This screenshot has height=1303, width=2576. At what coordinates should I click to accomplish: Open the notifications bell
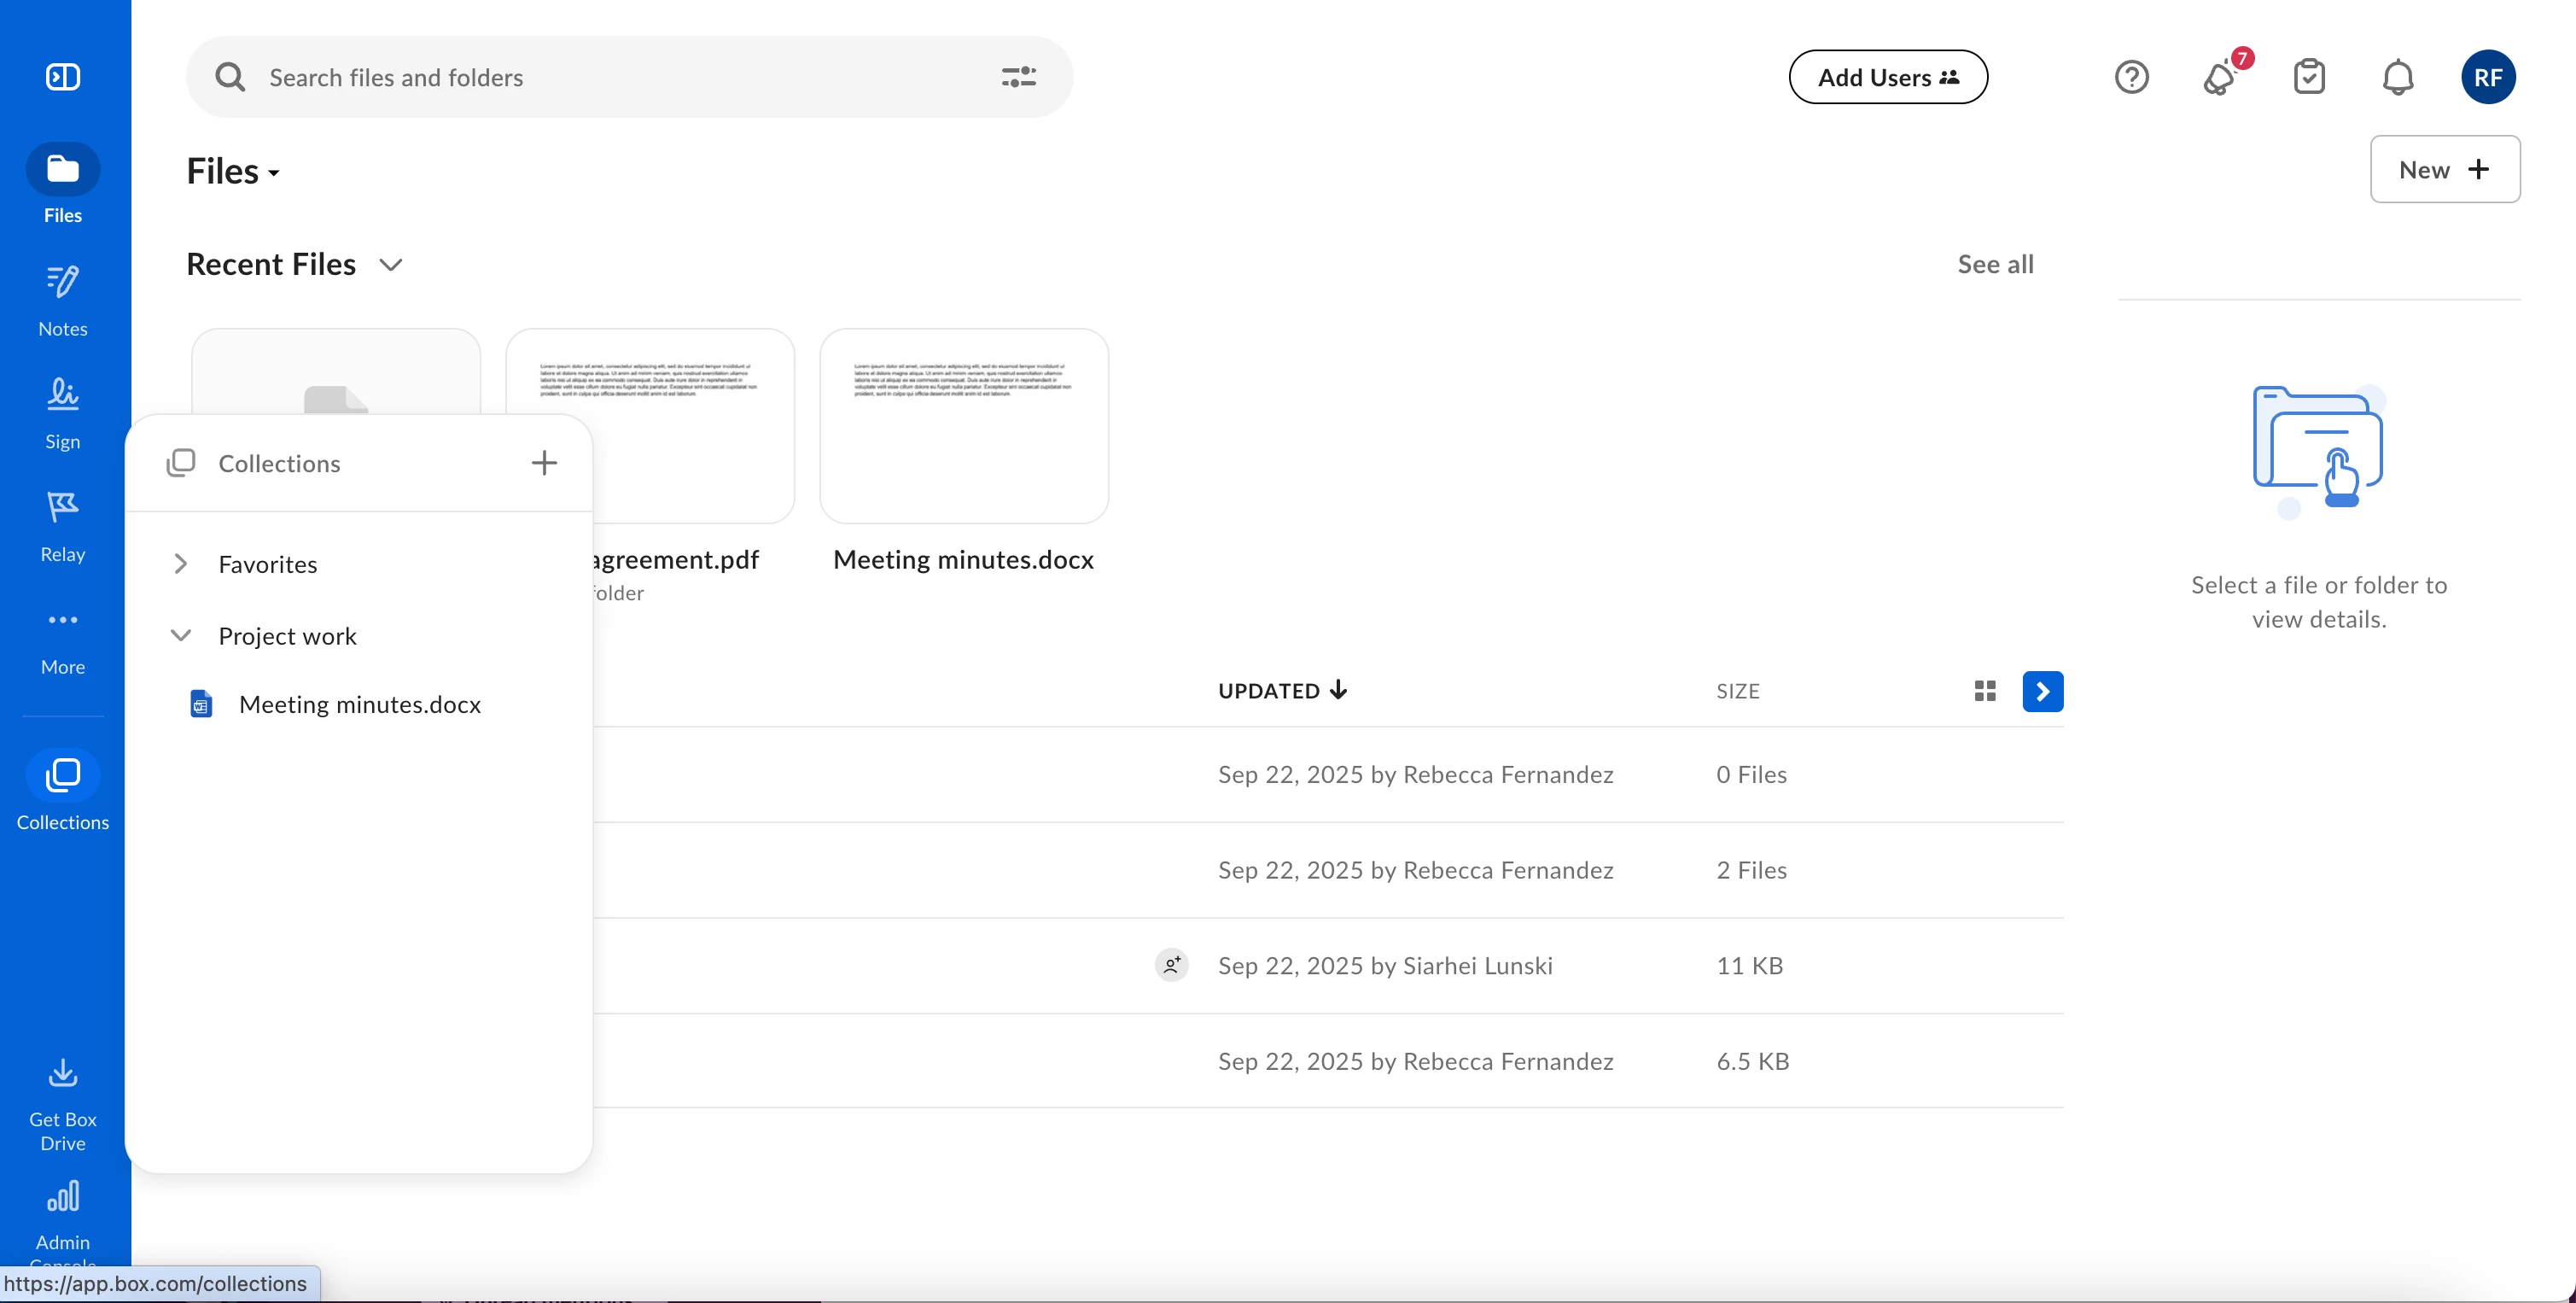coord(2397,77)
